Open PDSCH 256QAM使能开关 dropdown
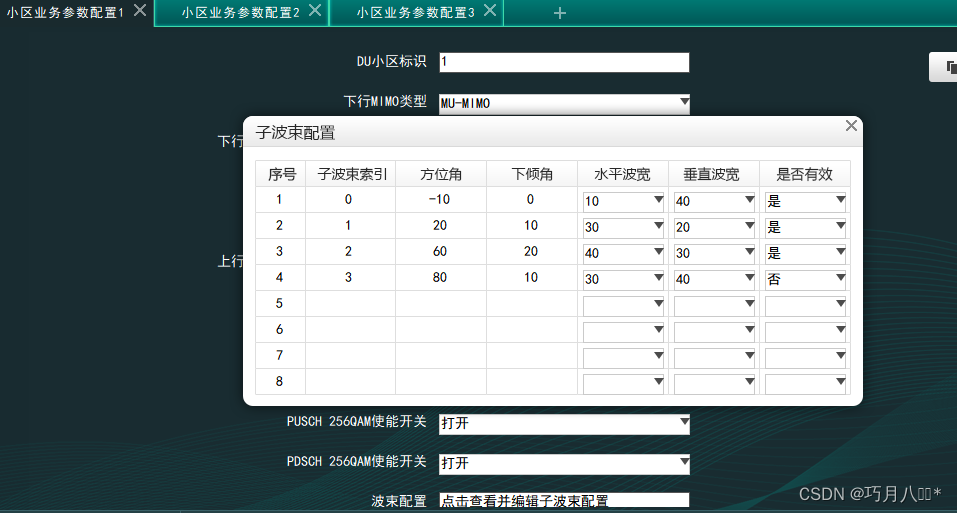Screen dimensions: 957x513 tap(565, 463)
